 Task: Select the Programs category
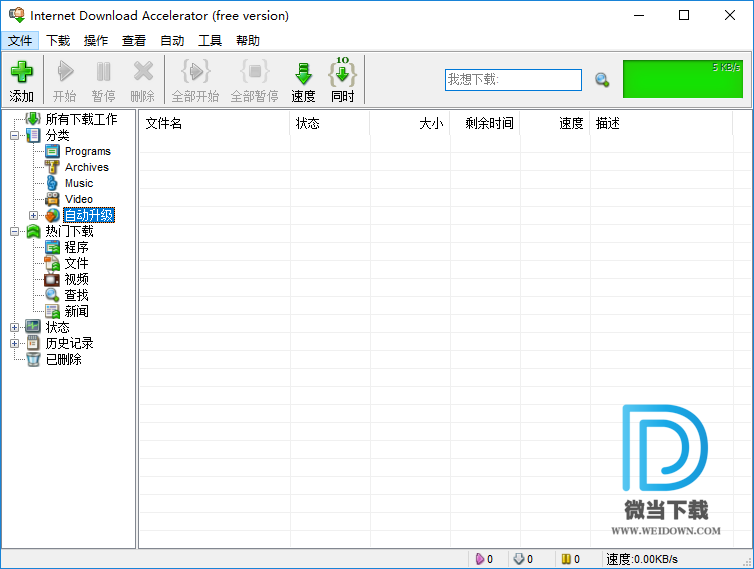point(88,152)
